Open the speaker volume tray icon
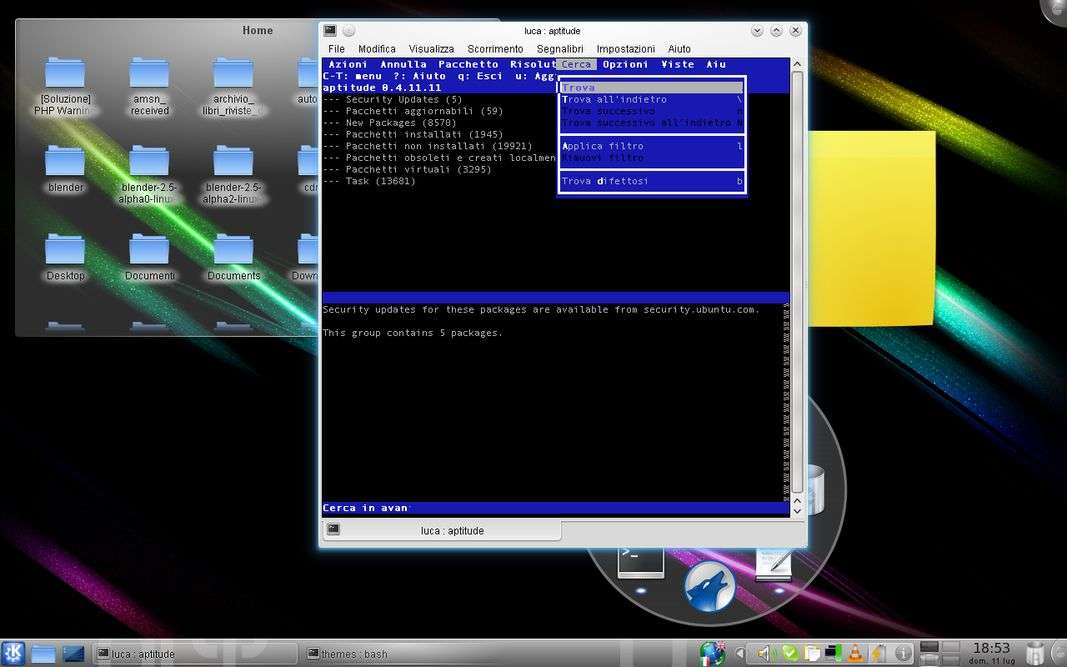 click(764, 654)
